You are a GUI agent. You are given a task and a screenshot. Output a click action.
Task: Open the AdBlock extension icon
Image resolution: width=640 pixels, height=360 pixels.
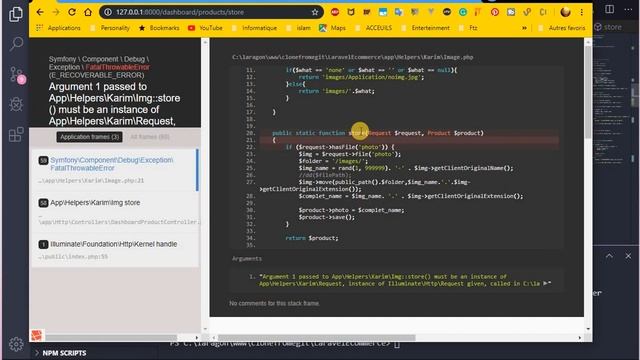click(x=335, y=12)
